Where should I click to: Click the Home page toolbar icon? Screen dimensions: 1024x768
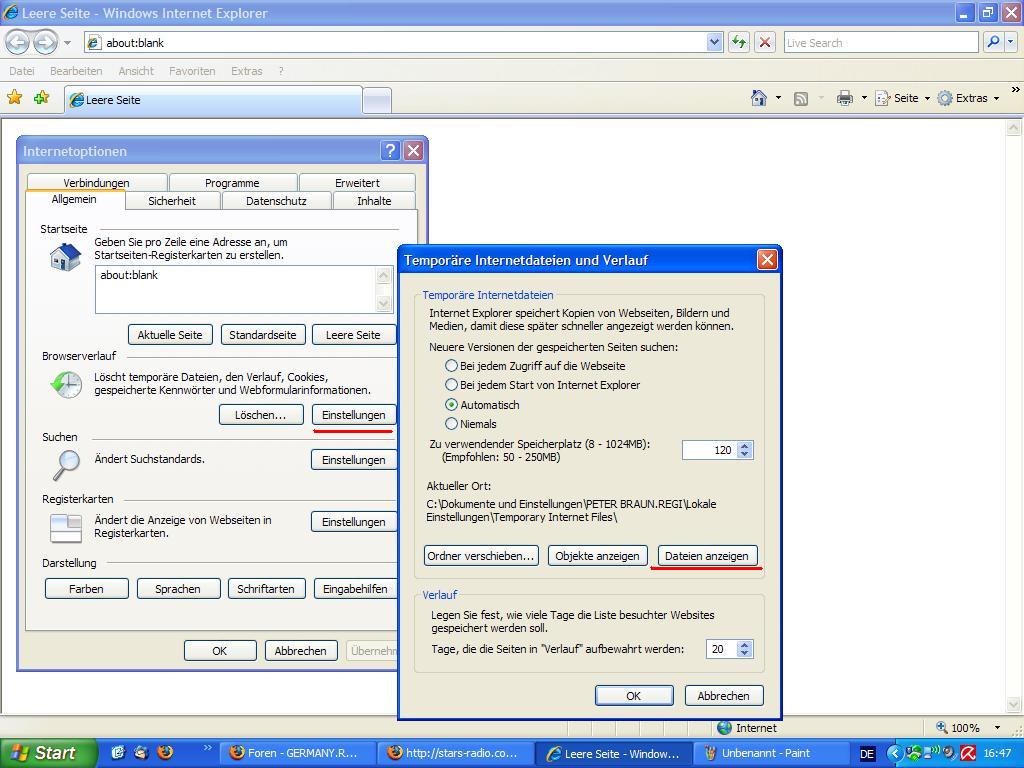click(759, 98)
